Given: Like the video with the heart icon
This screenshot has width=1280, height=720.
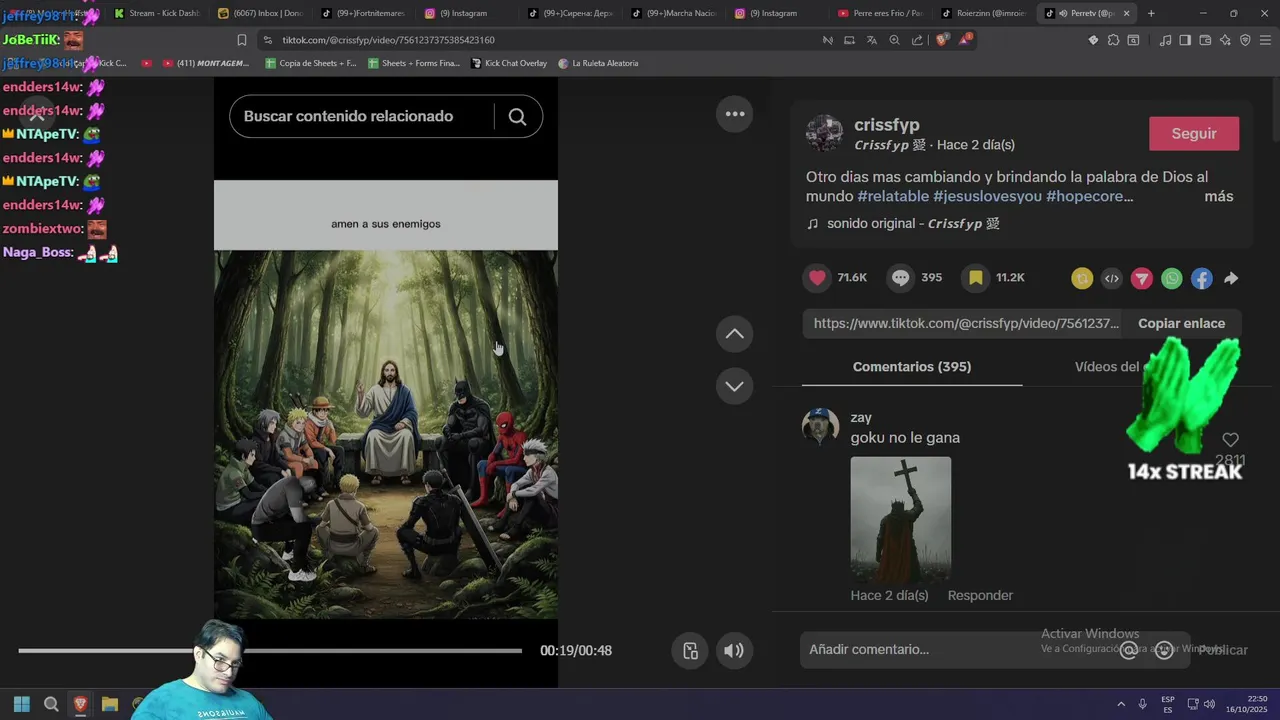Looking at the screenshot, I should 818,278.
